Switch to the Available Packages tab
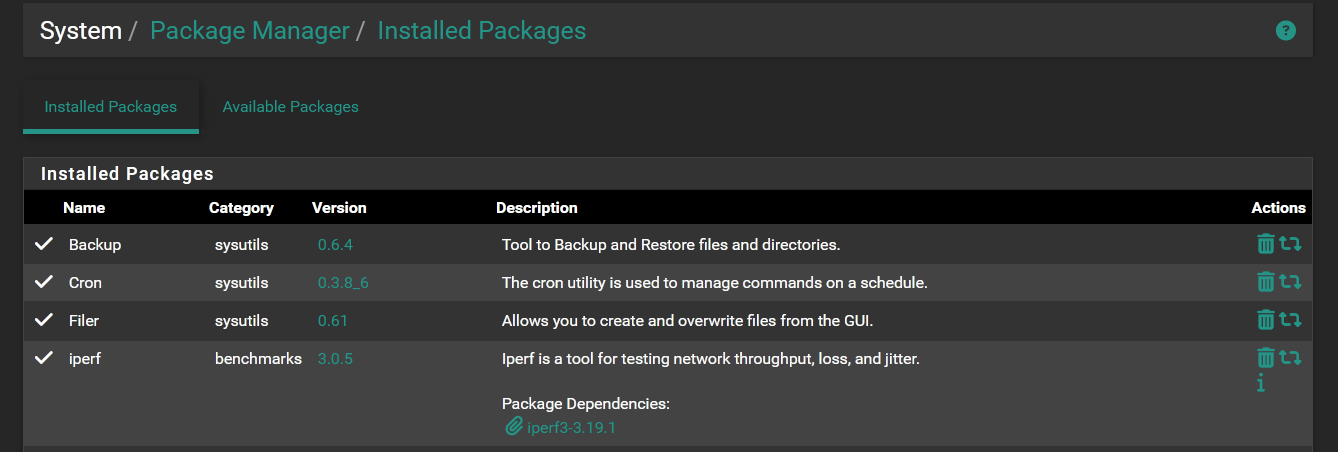Screen dimensions: 1338x452 pos(290,107)
